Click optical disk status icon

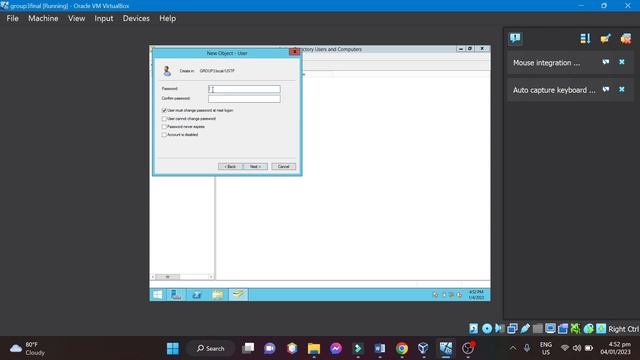tap(487, 329)
